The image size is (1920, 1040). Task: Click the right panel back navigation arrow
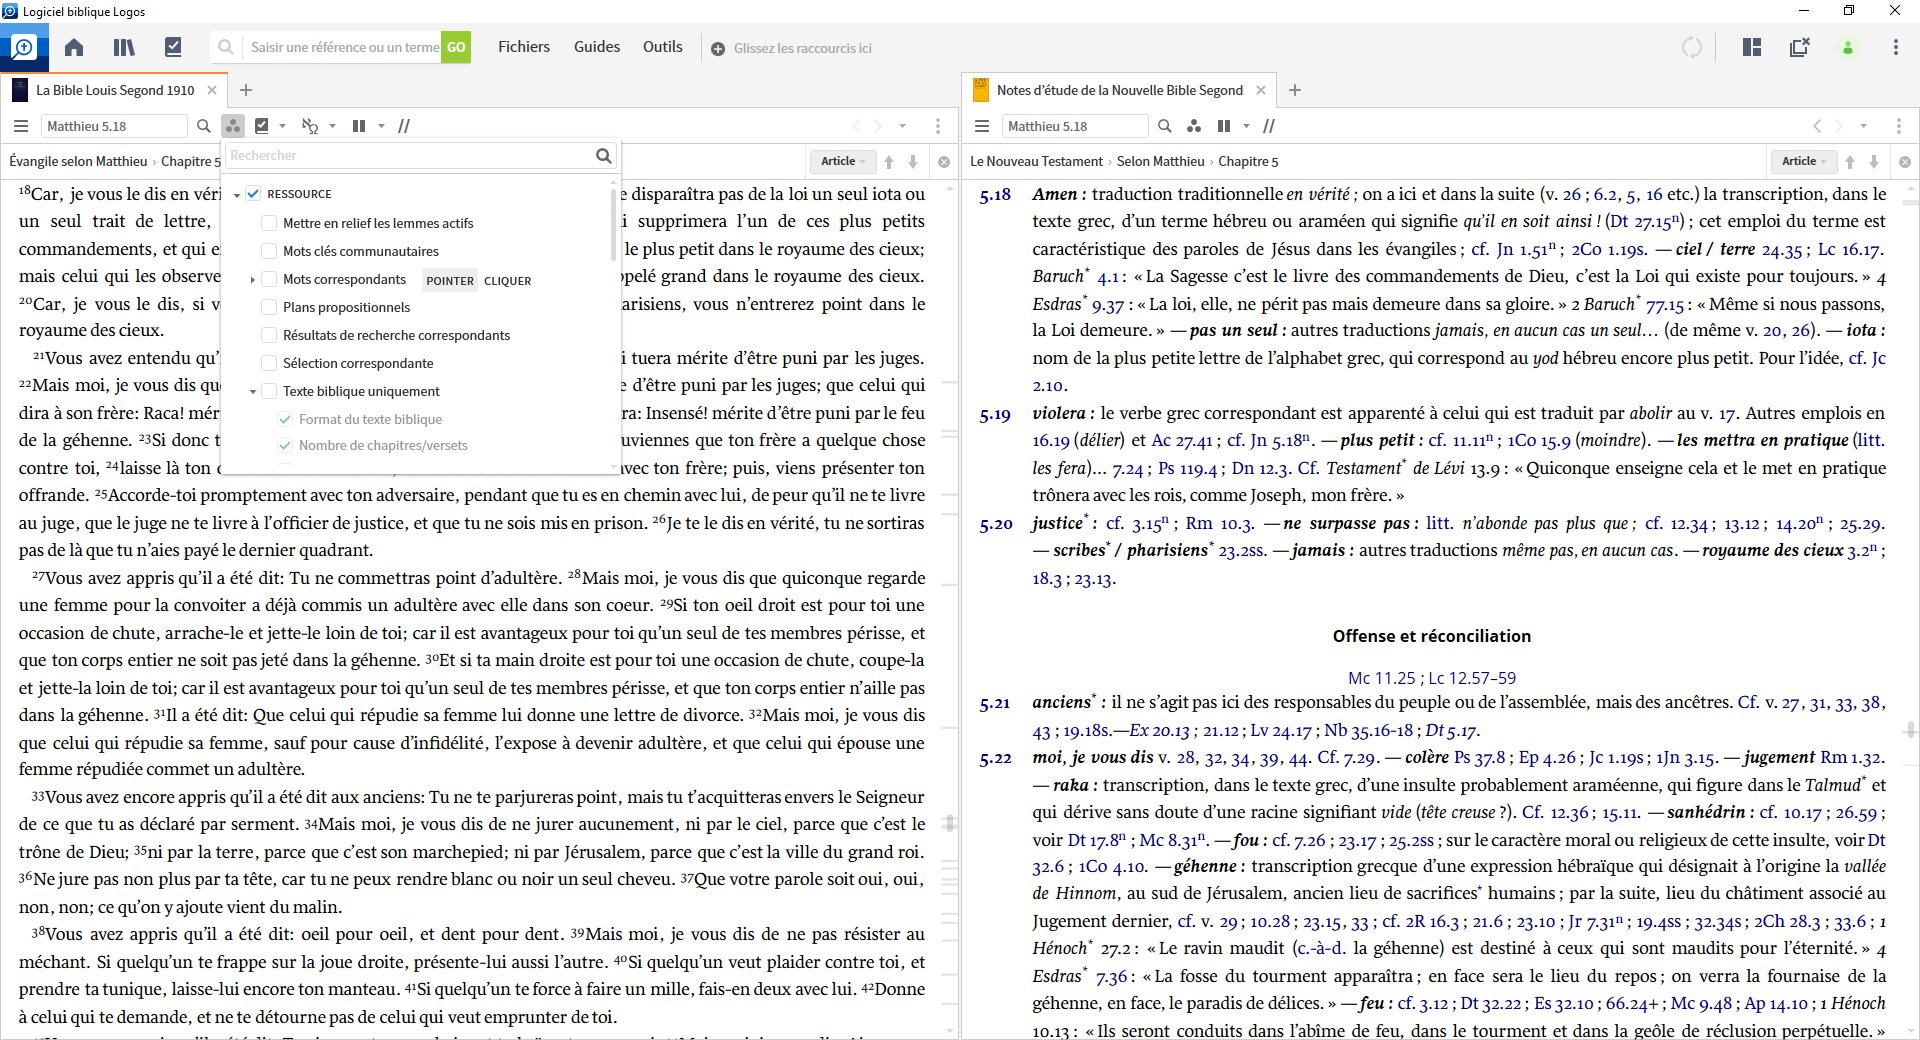(1817, 126)
